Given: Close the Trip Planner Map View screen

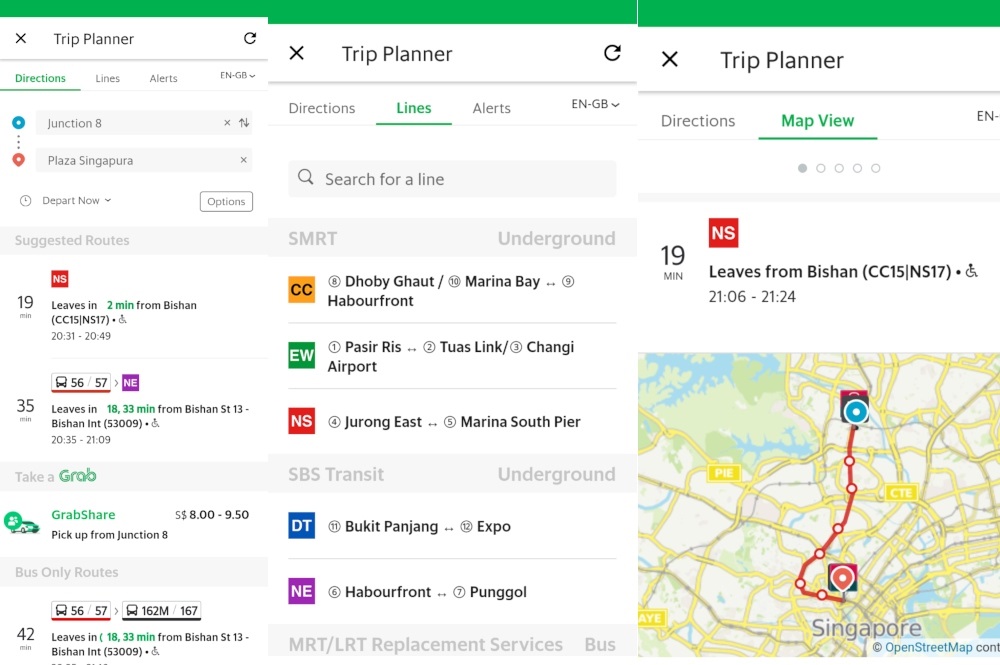Looking at the screenshot, I should tap(670, 59).
